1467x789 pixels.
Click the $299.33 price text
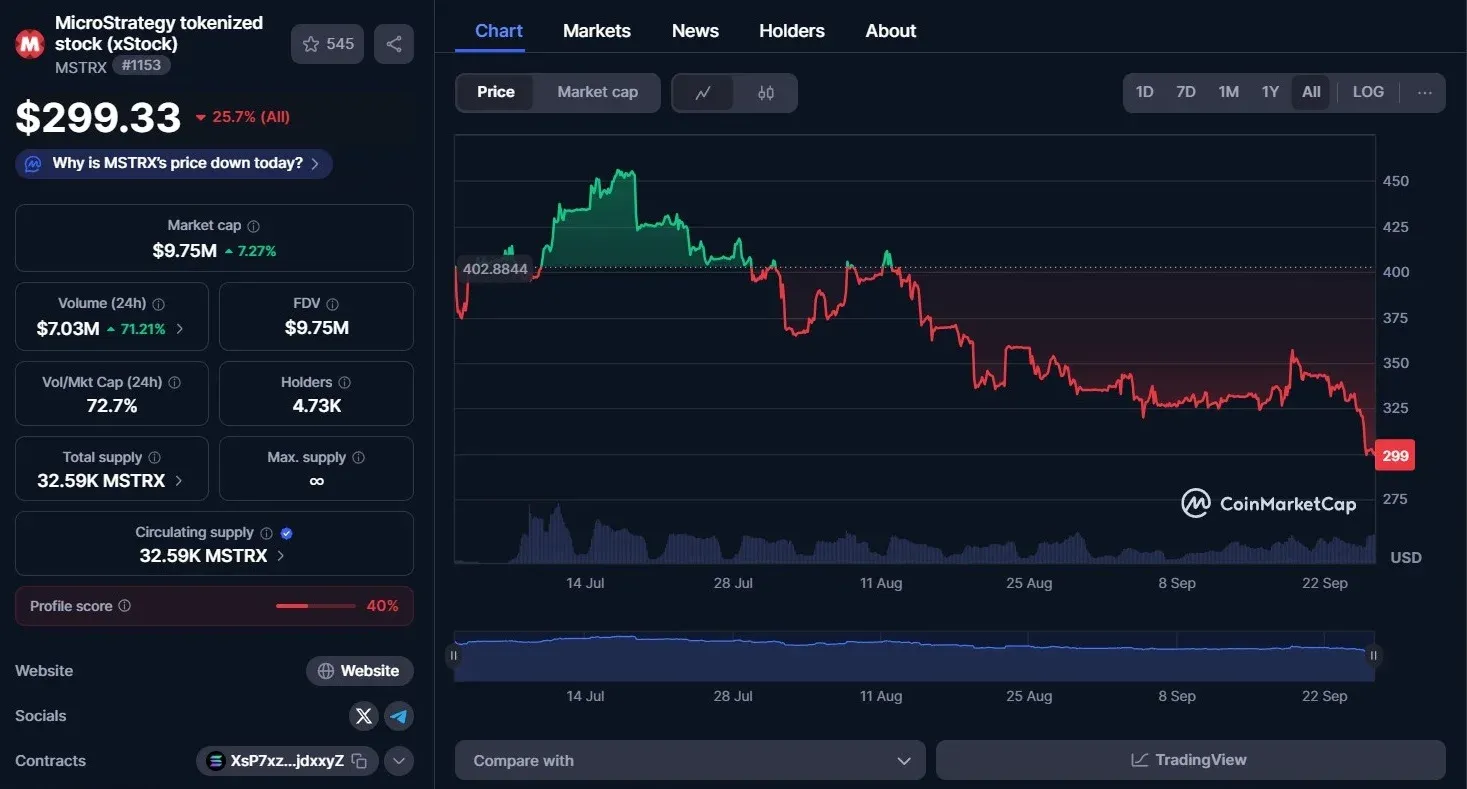click(98, 118)
